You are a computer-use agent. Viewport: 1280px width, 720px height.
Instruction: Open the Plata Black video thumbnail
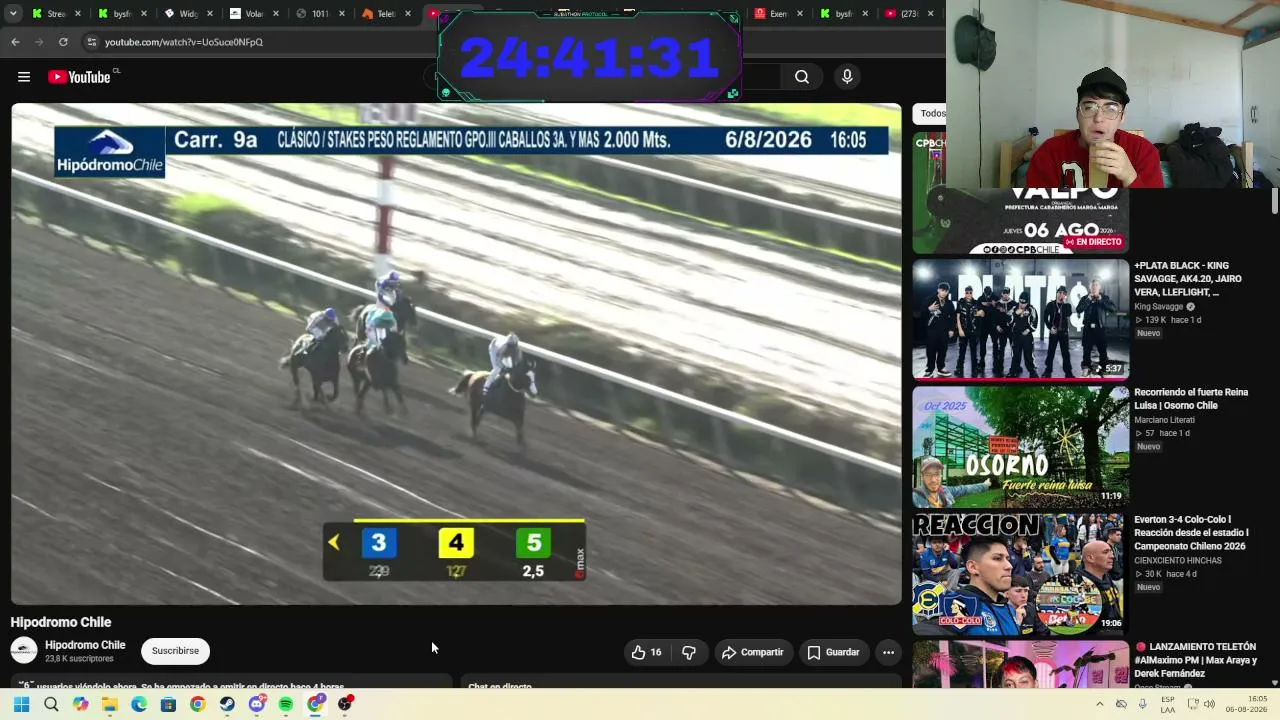coord(1020,319)
